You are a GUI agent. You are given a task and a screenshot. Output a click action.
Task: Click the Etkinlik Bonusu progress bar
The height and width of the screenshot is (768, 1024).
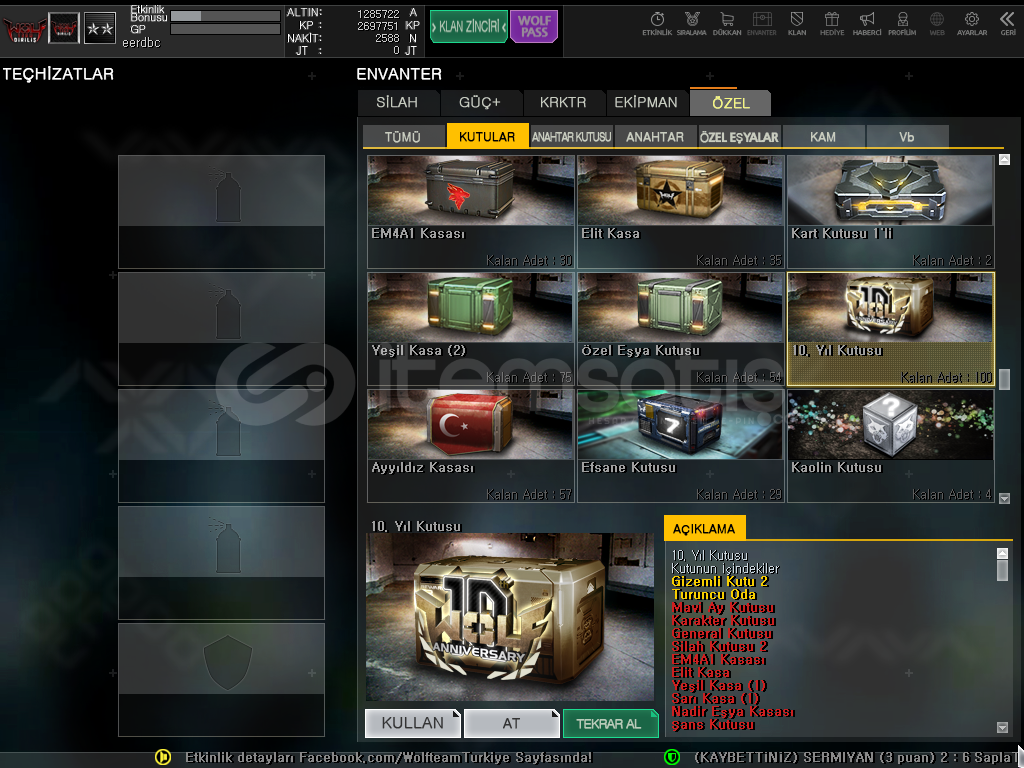click(225, 16)
